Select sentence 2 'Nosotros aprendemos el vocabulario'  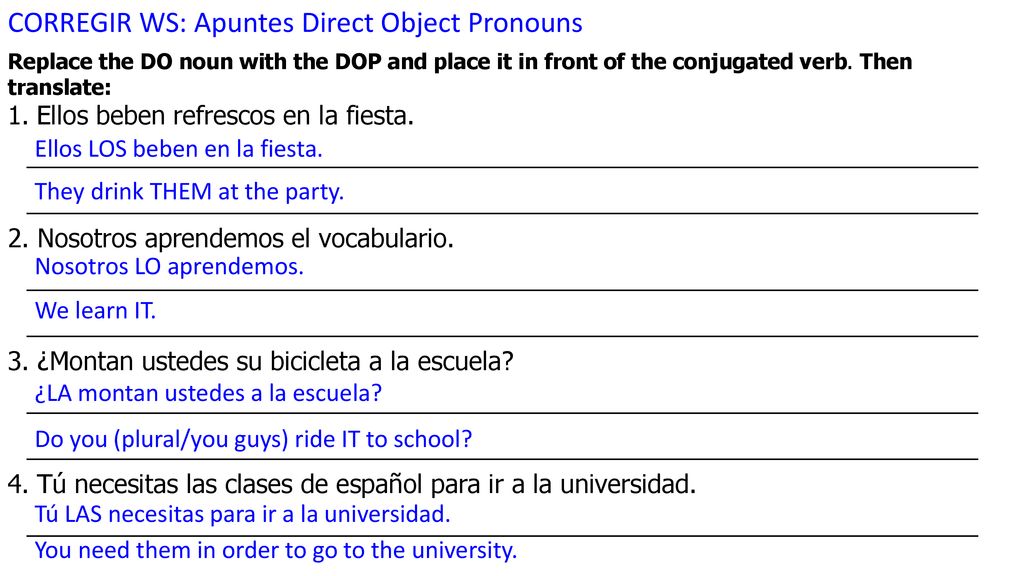[x=230, y=238]
